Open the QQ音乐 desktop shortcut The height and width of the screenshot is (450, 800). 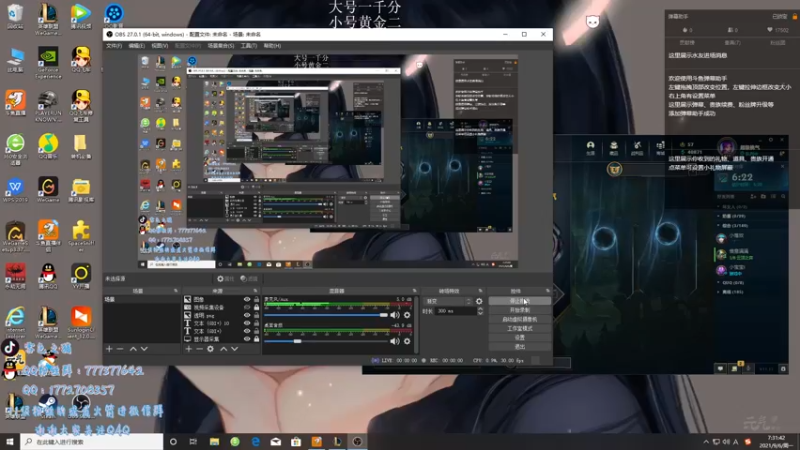click(48, 146)
